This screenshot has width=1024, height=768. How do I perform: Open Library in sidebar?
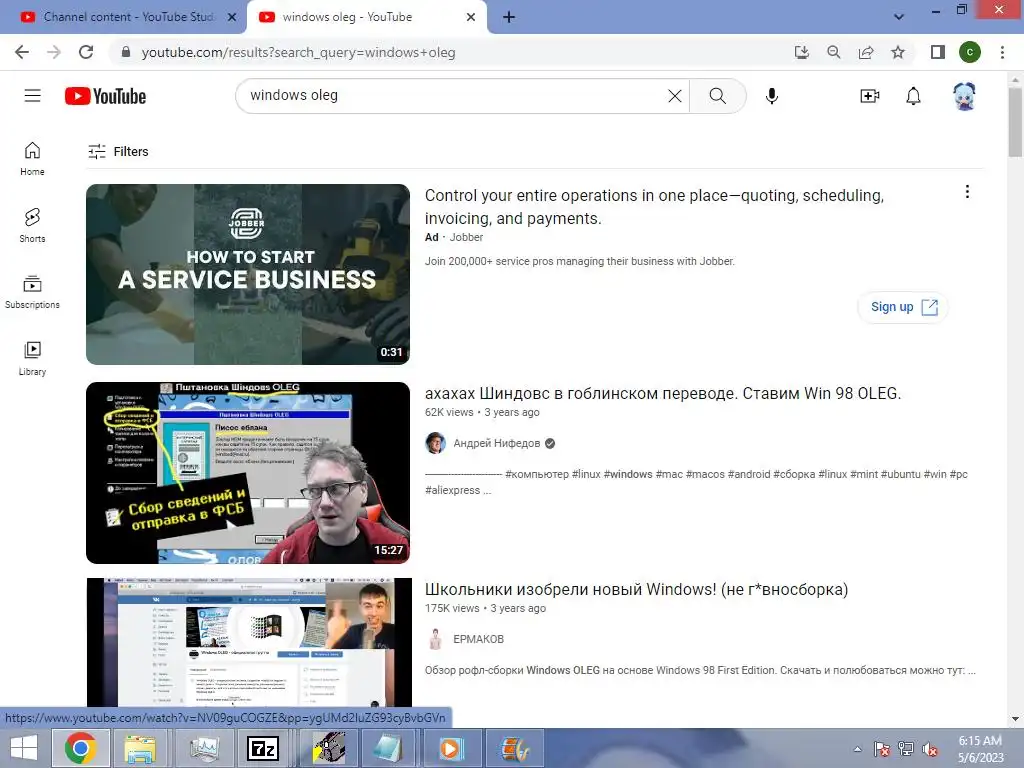click(x=32, y=359)
